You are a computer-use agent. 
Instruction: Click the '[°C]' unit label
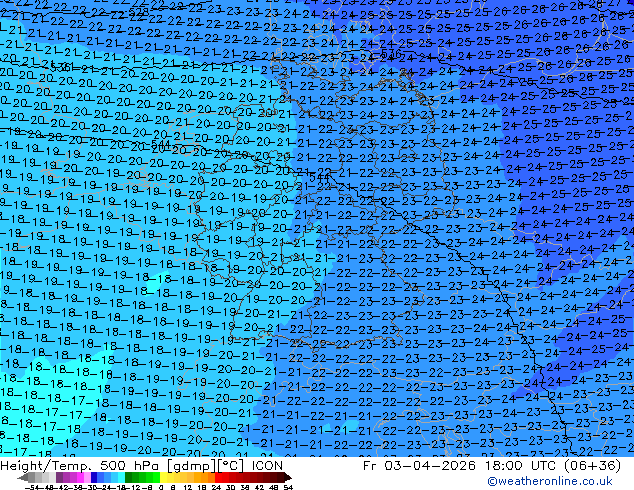(x=231, y=466)
